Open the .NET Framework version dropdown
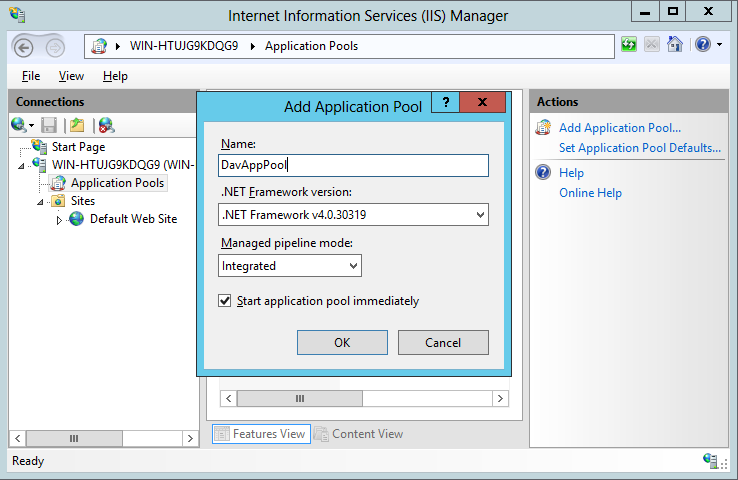 [353, 215]
